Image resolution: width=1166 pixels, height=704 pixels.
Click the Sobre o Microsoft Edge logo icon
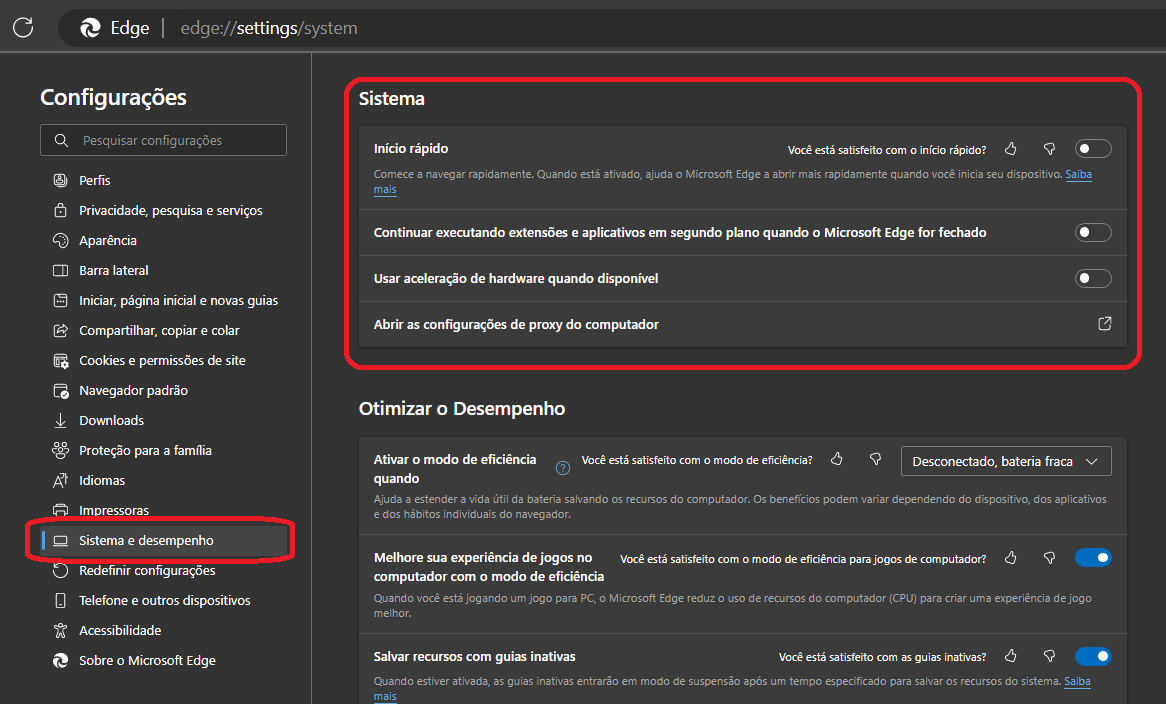pos(60,660)
